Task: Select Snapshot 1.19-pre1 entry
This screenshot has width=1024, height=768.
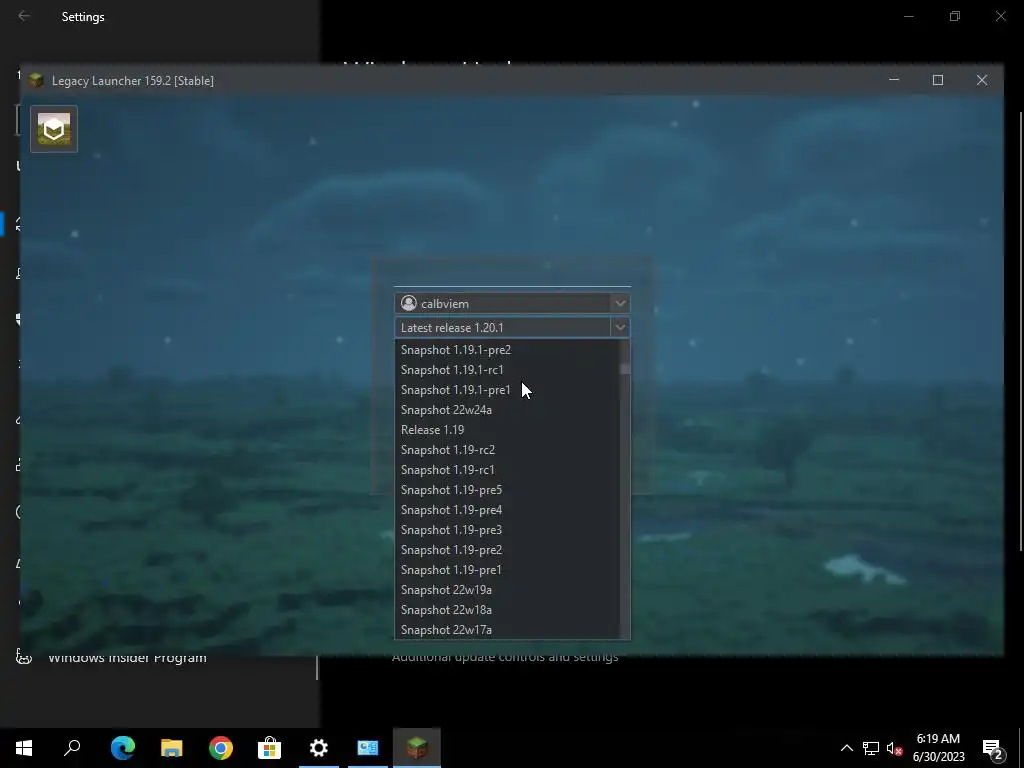Action: (507, 570)
